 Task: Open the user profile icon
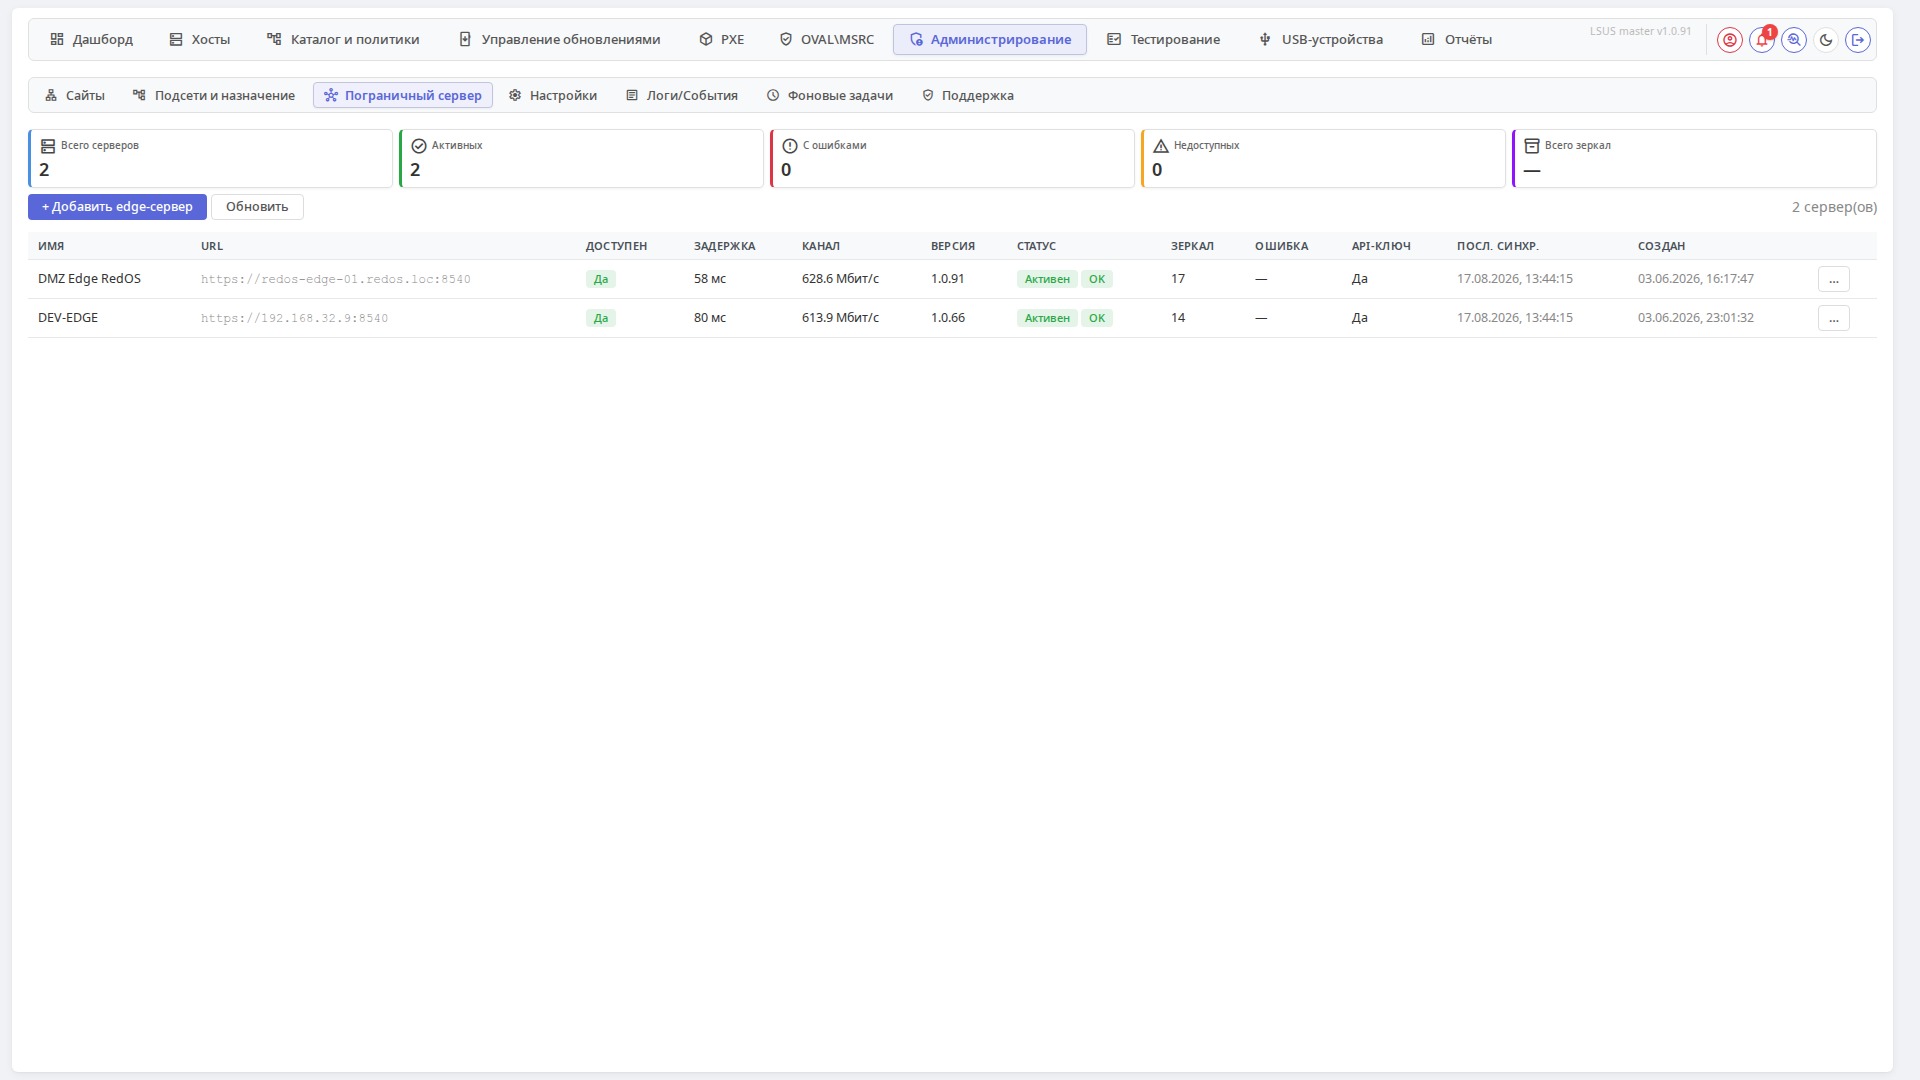(x=1730, y=40)
